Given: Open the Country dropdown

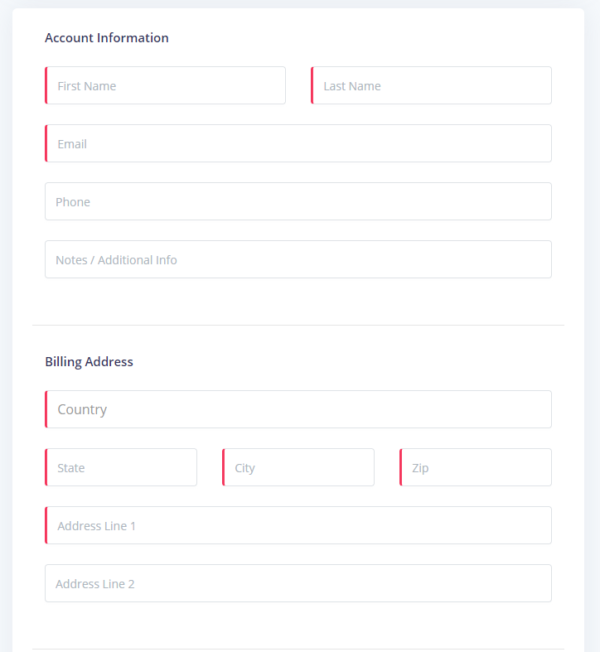Looking at the screenshot, I should [299, 410].
